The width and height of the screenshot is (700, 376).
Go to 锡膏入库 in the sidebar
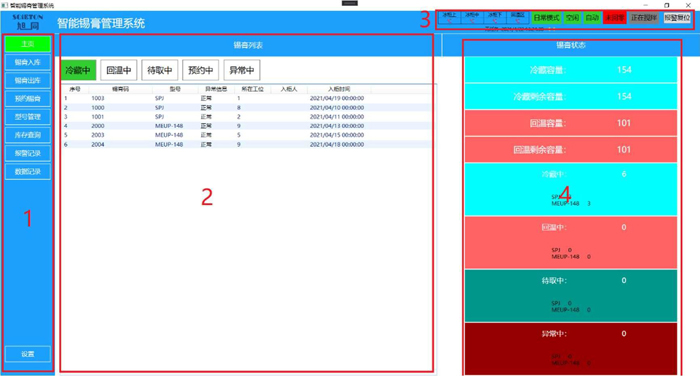28,62
